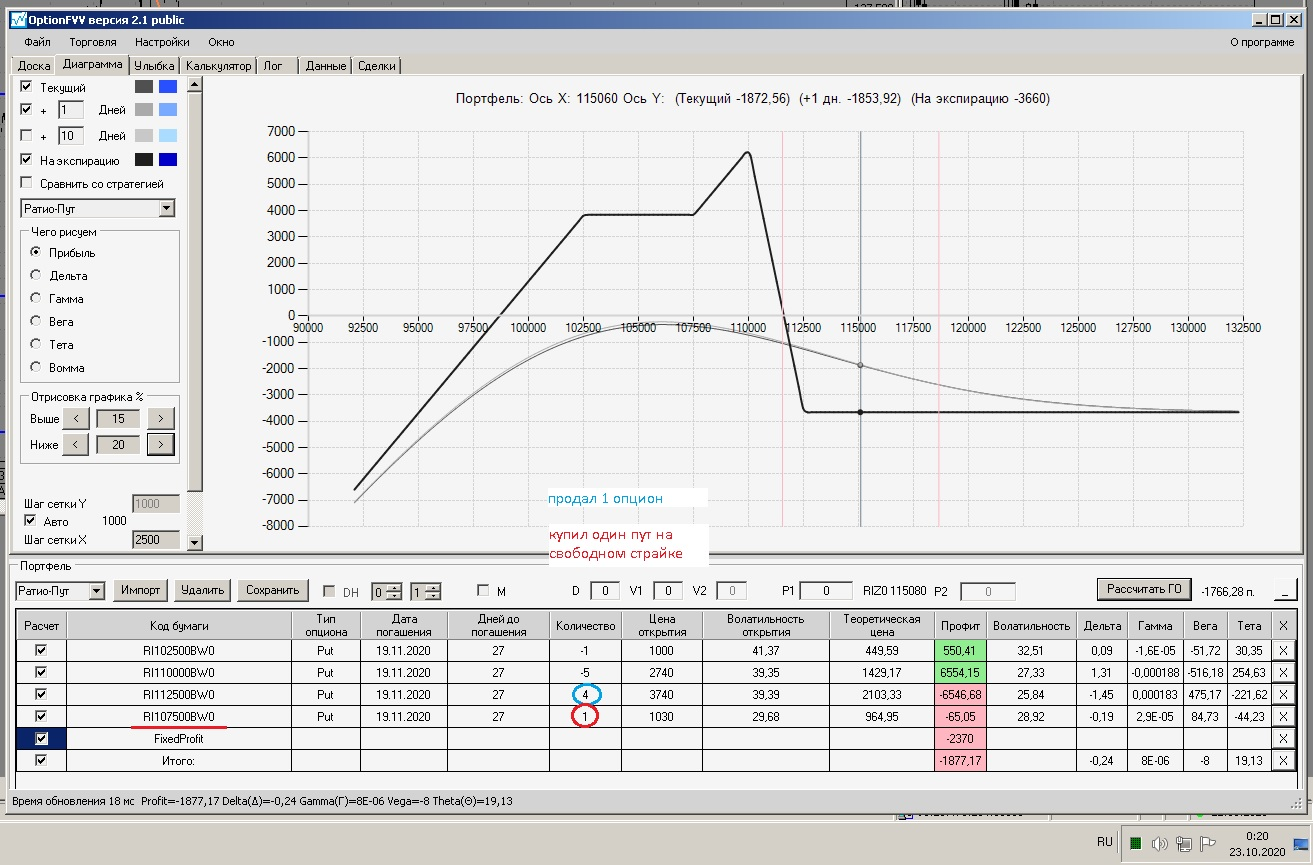Enable the DH checkbox in portfolio toolbar
1313x865 pixels.
pos(329,591)
